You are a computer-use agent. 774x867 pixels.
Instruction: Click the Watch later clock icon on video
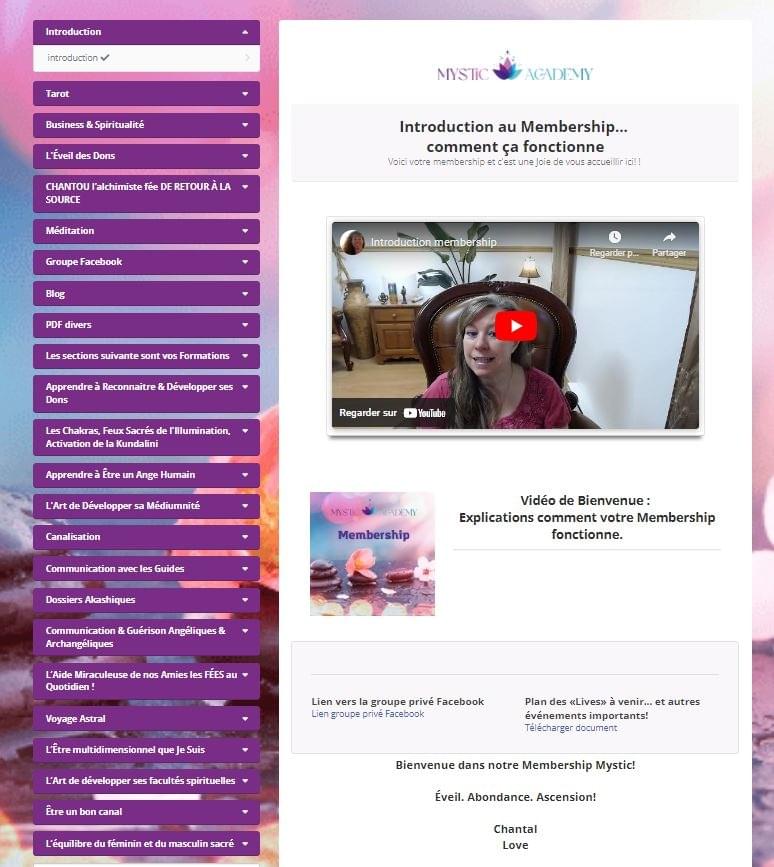[x=614, y=237]
